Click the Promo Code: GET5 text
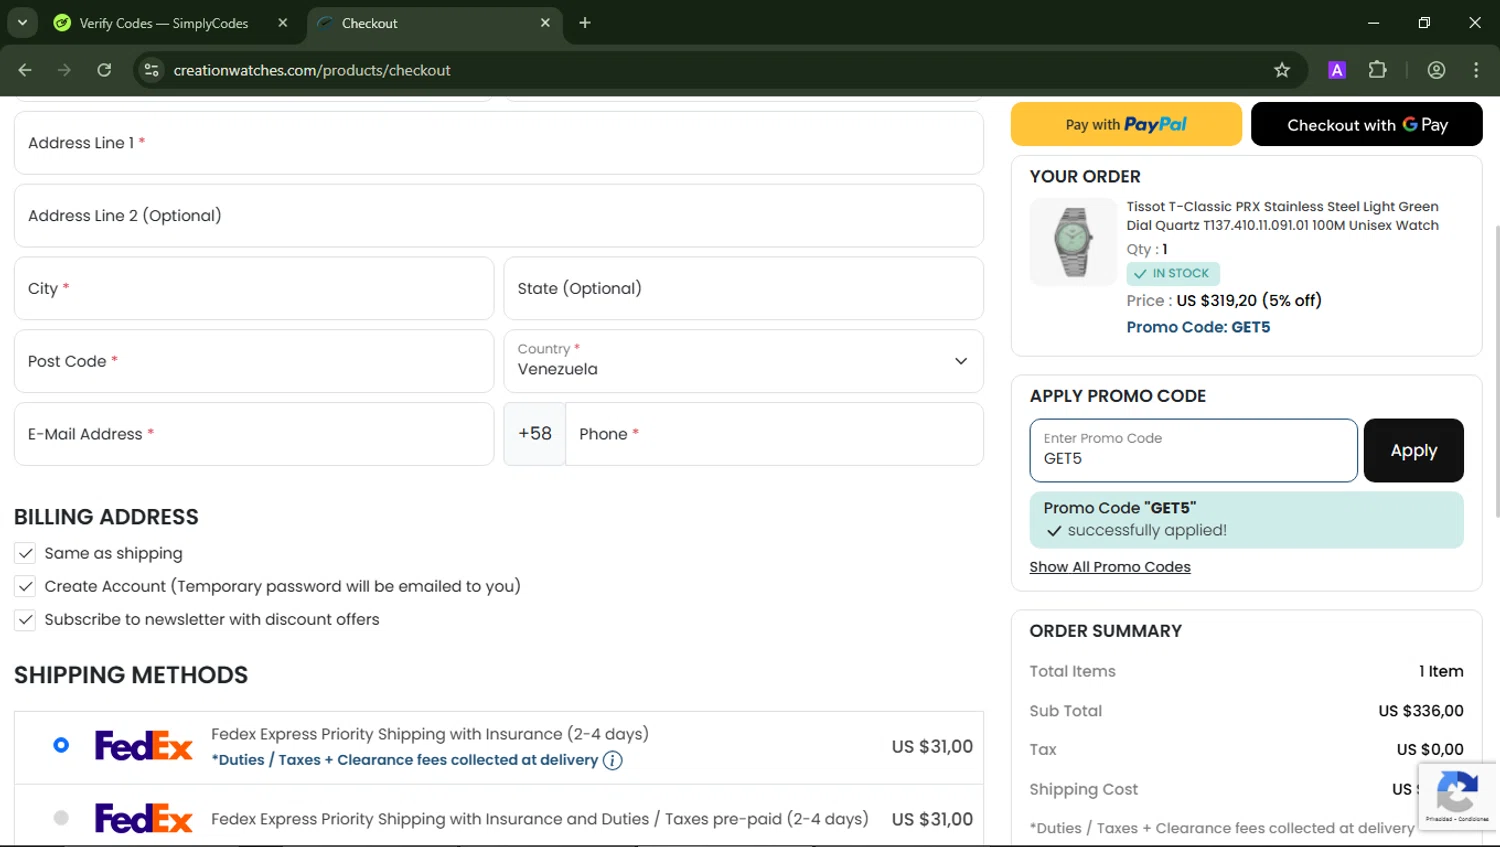 (x=1198, y=327)
